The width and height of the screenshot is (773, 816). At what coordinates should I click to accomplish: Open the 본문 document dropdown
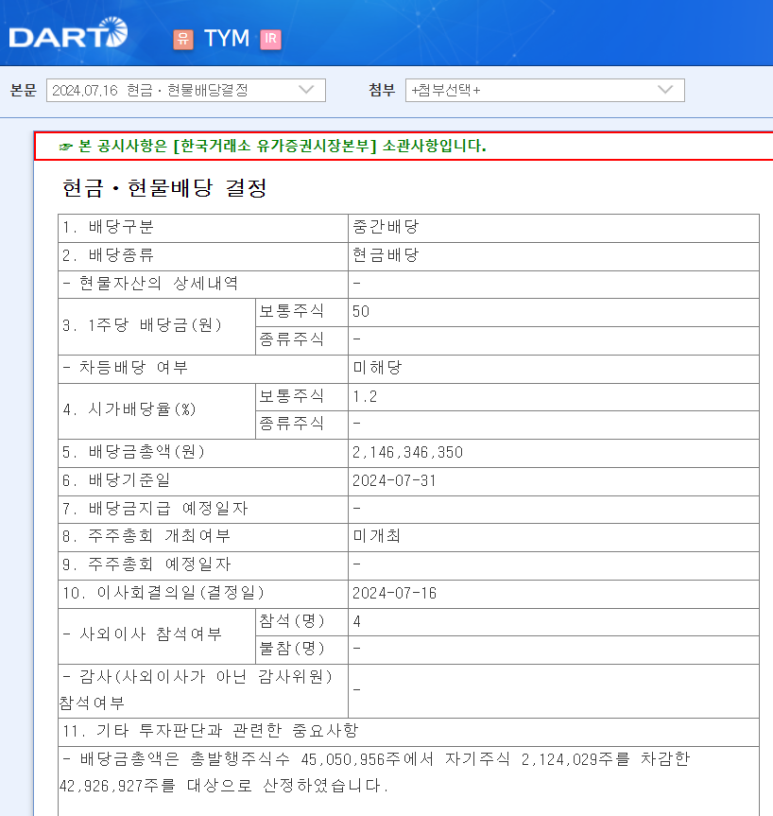(186, 91)
